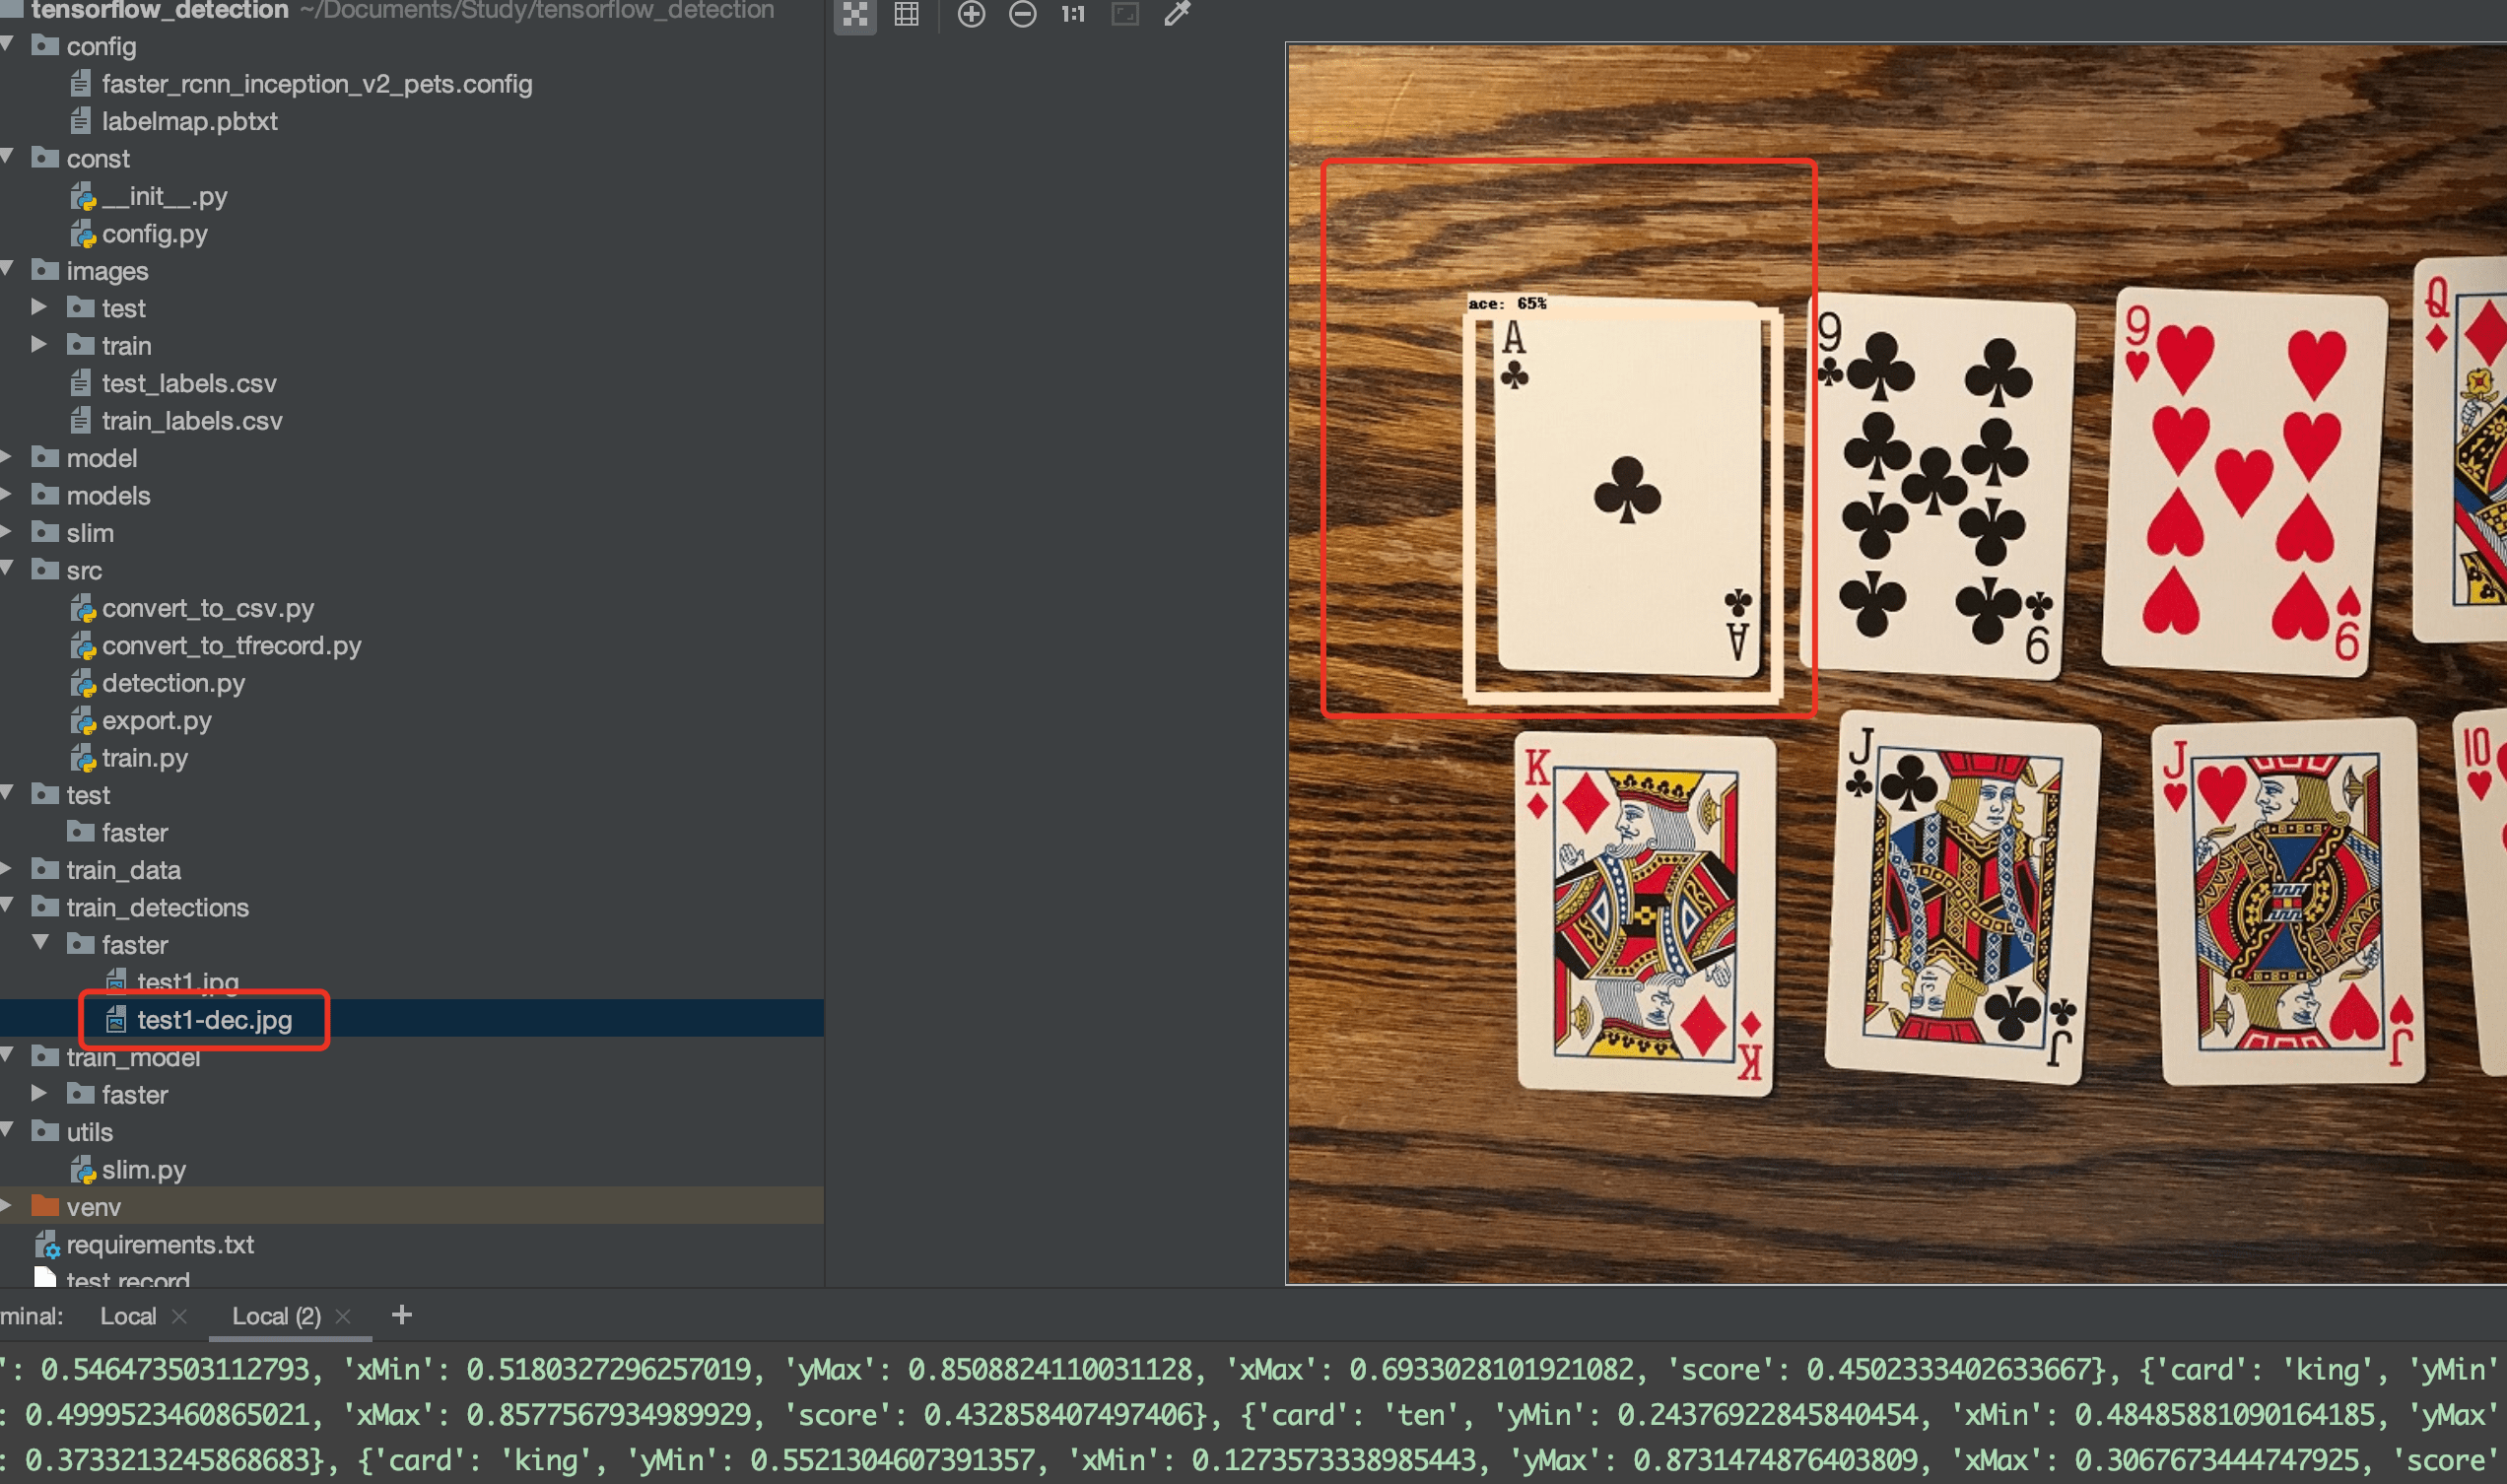
Task: Toggle the image grid overlay button
Action: click(x=906, y=14)
